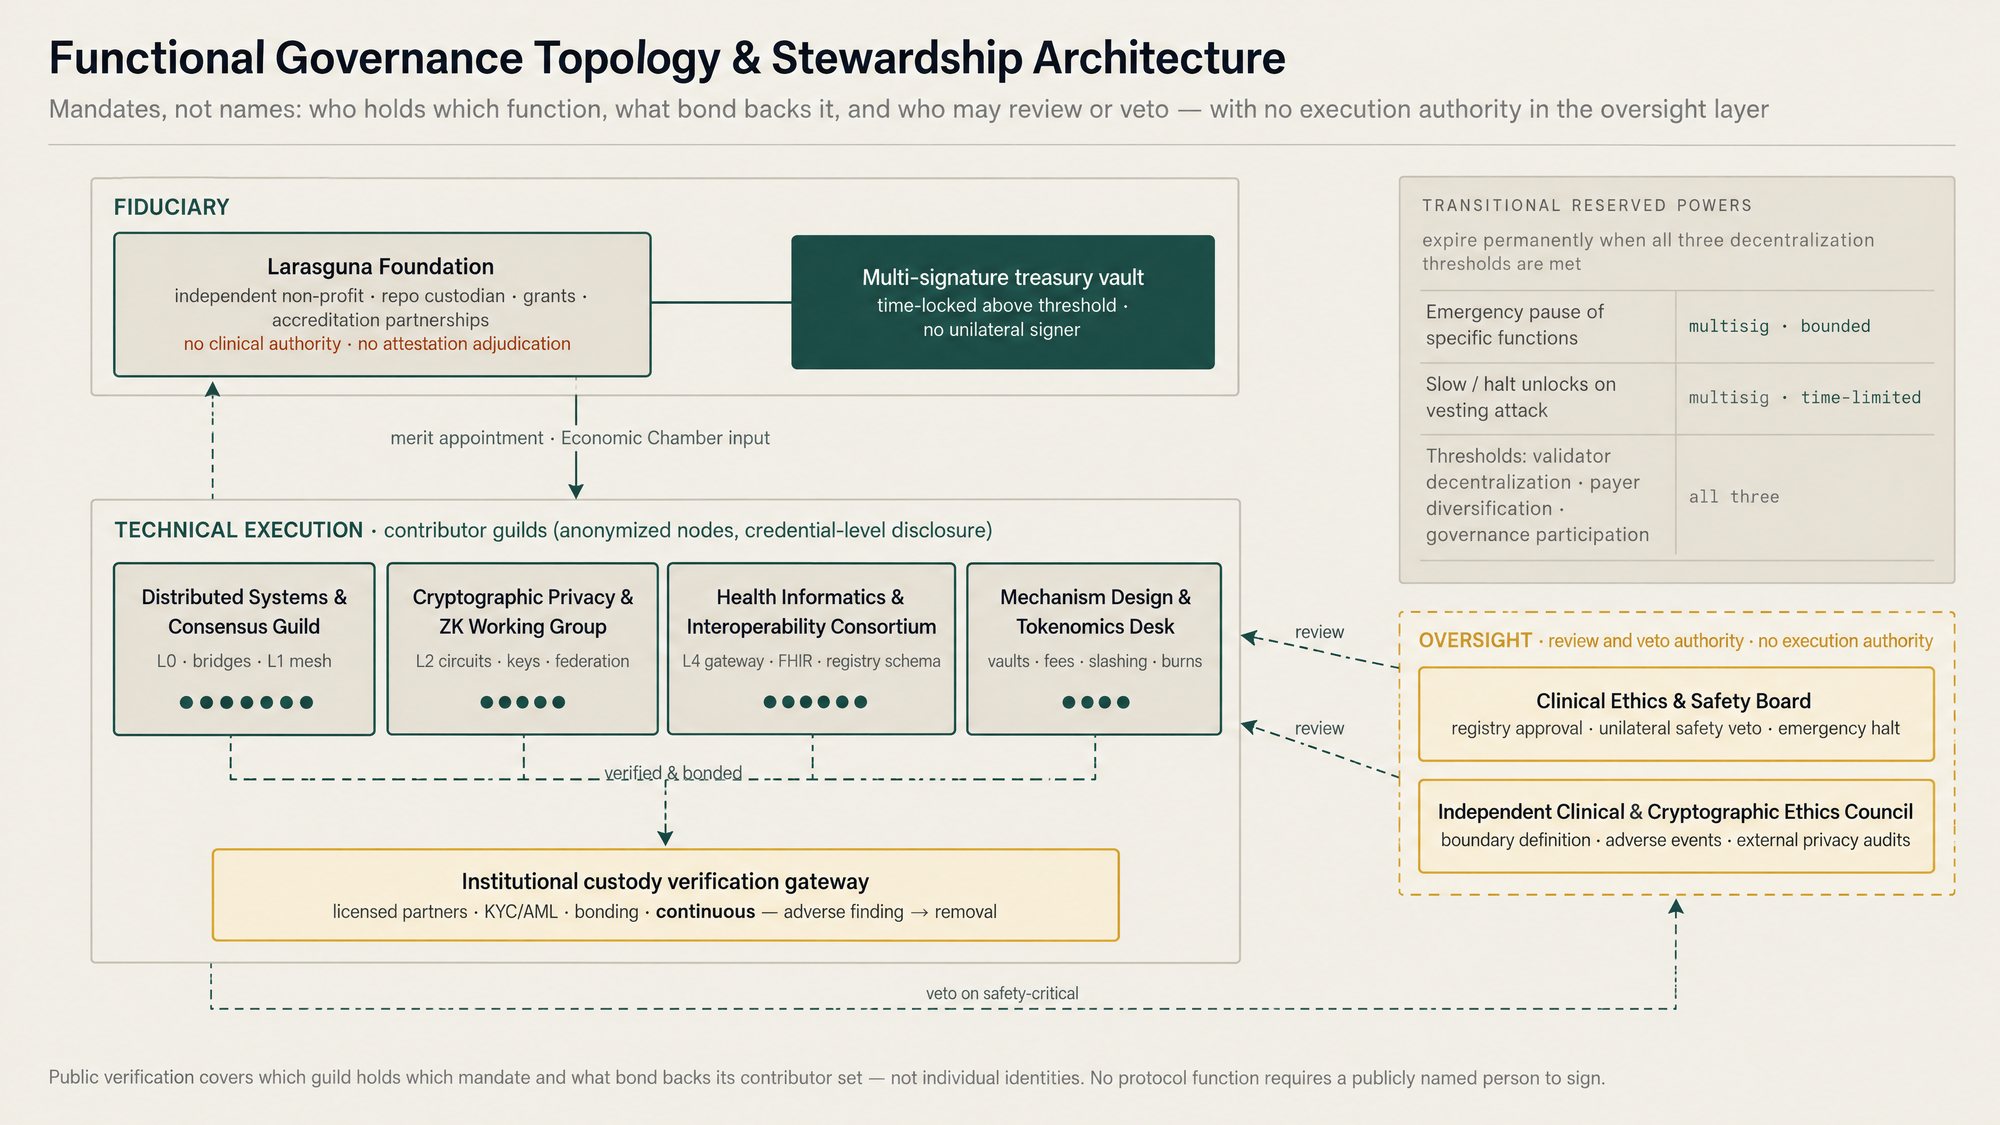Click 'vaults · fees · slashing · burns' text
This screenshot has height=1125, width=2000.
click(1095, 661)
